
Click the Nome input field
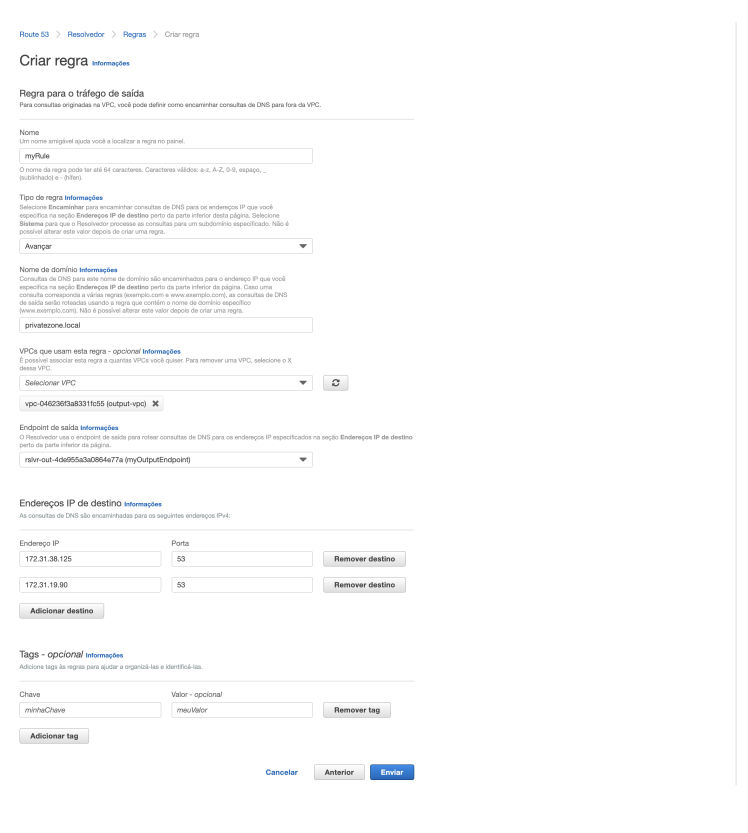tap(166, 156)
